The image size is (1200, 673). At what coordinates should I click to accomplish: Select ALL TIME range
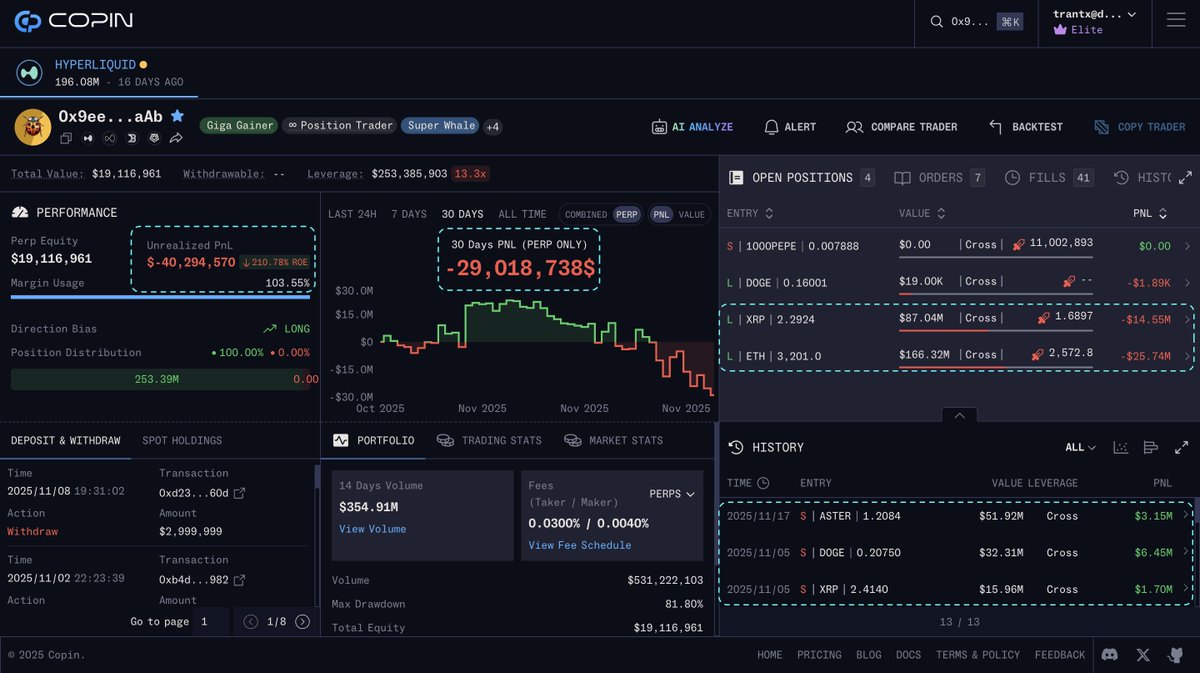pos(522,214)
